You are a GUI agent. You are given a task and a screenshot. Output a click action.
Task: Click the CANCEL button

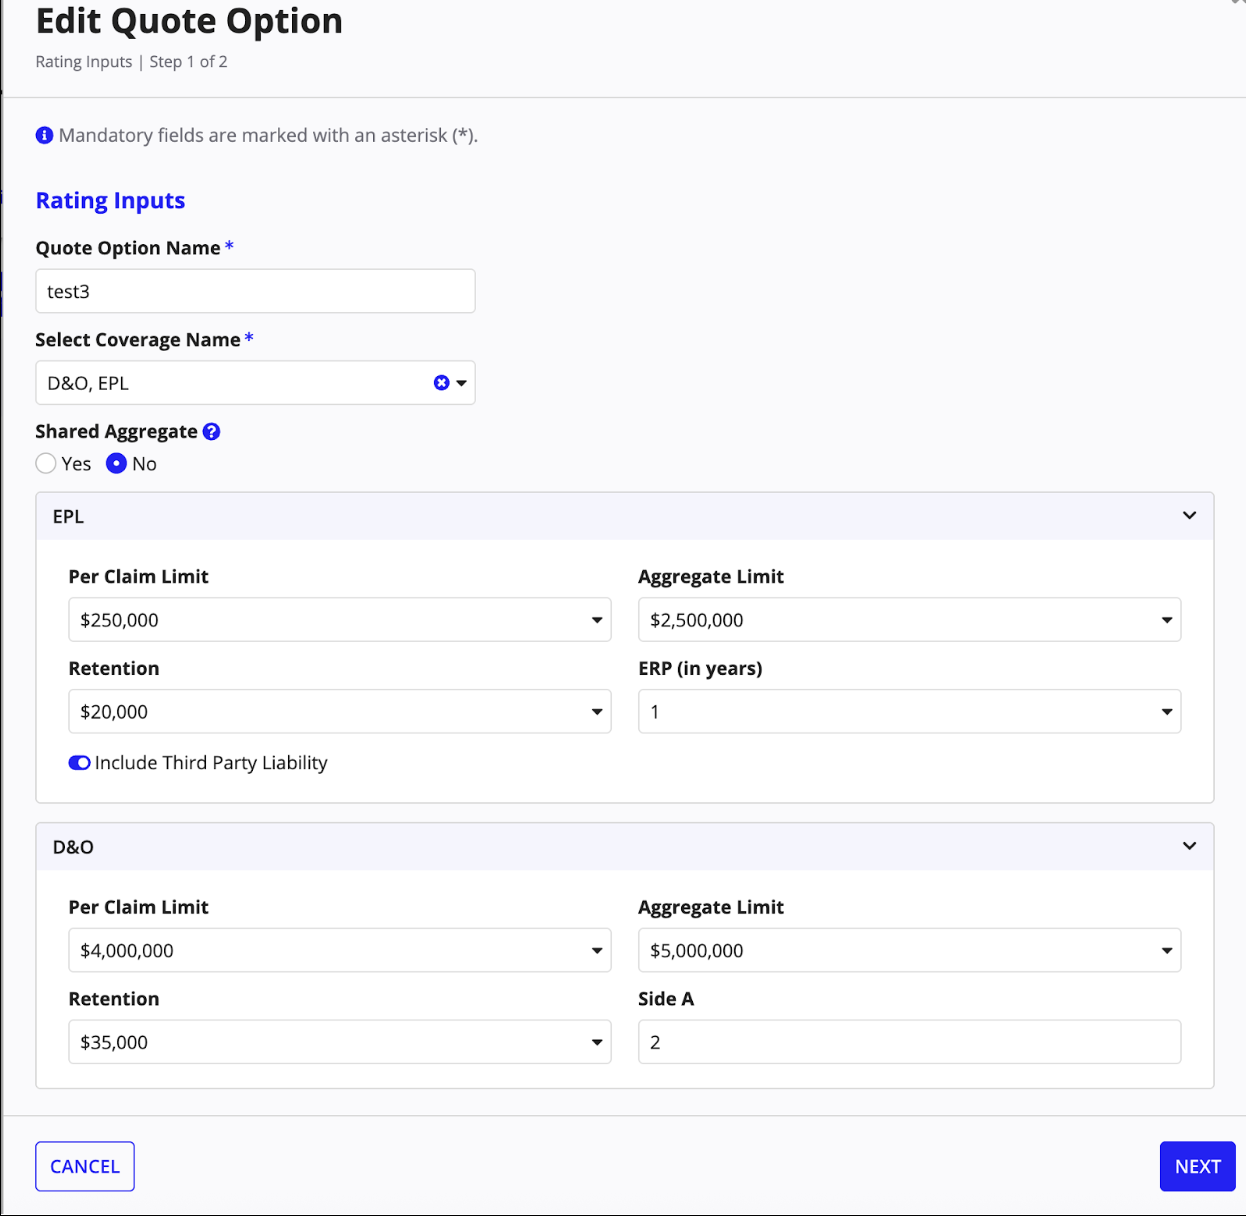point(85,1166)
